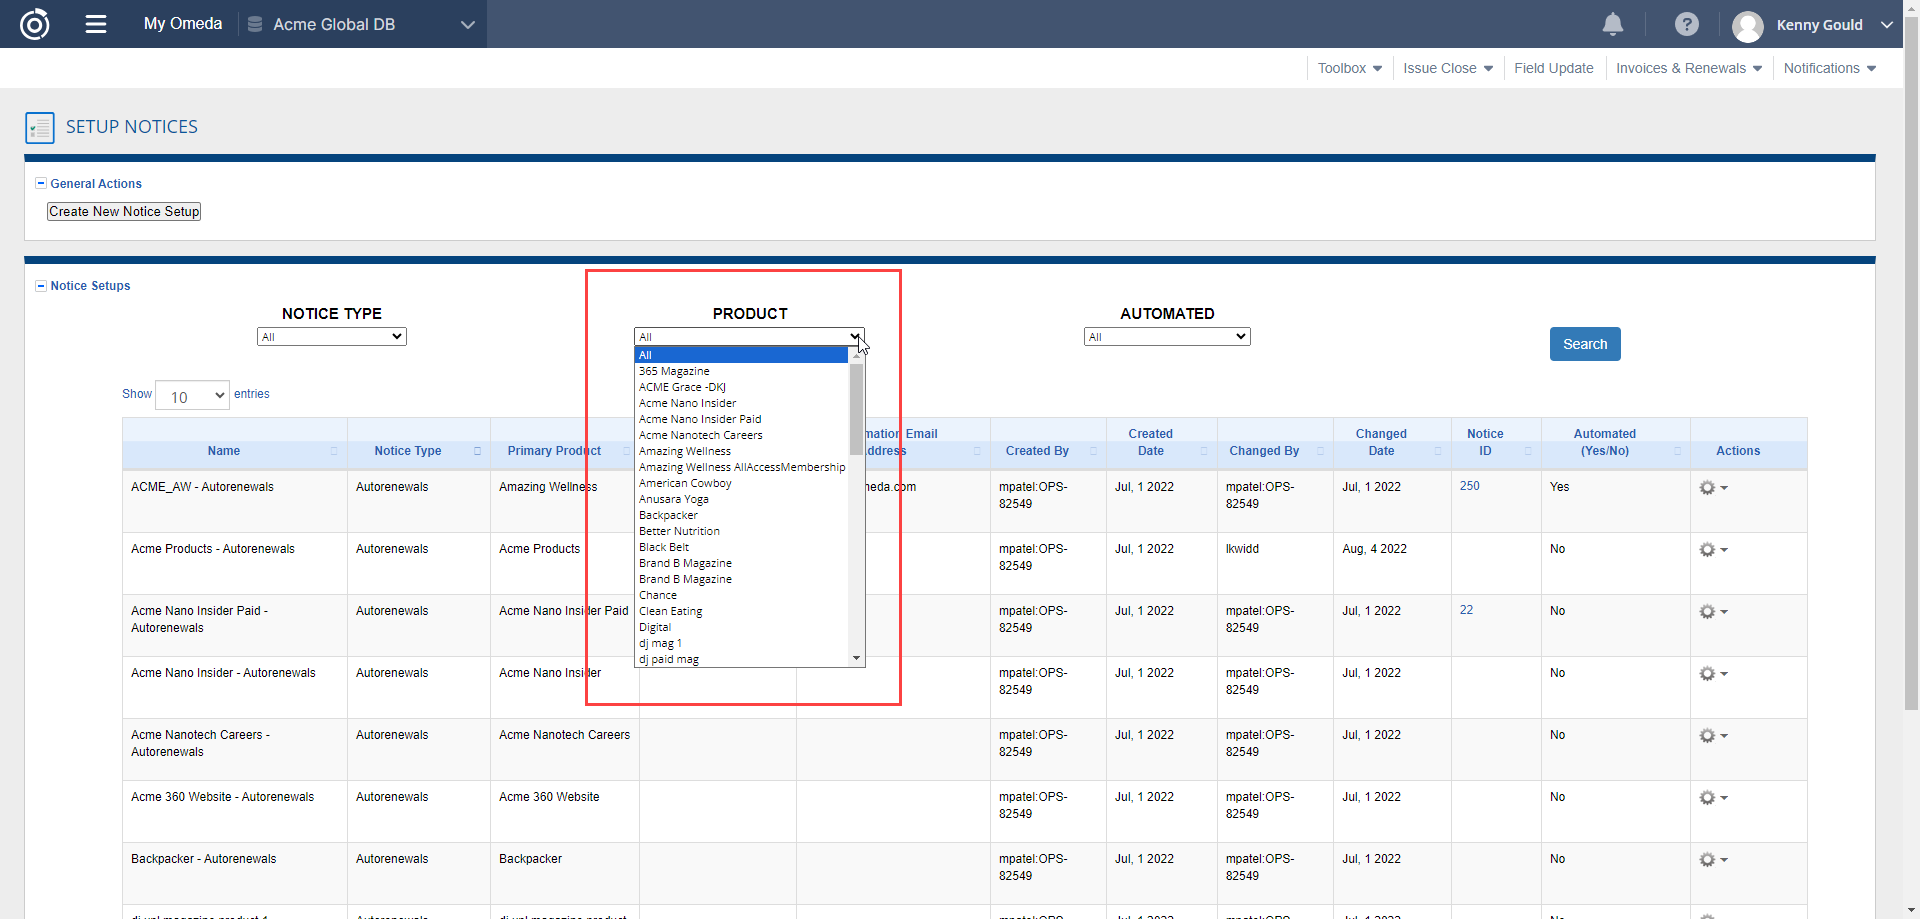Click the Kenny Gould user avatar
This screenshot has height=919, width=1920.
pos(1748,26)
